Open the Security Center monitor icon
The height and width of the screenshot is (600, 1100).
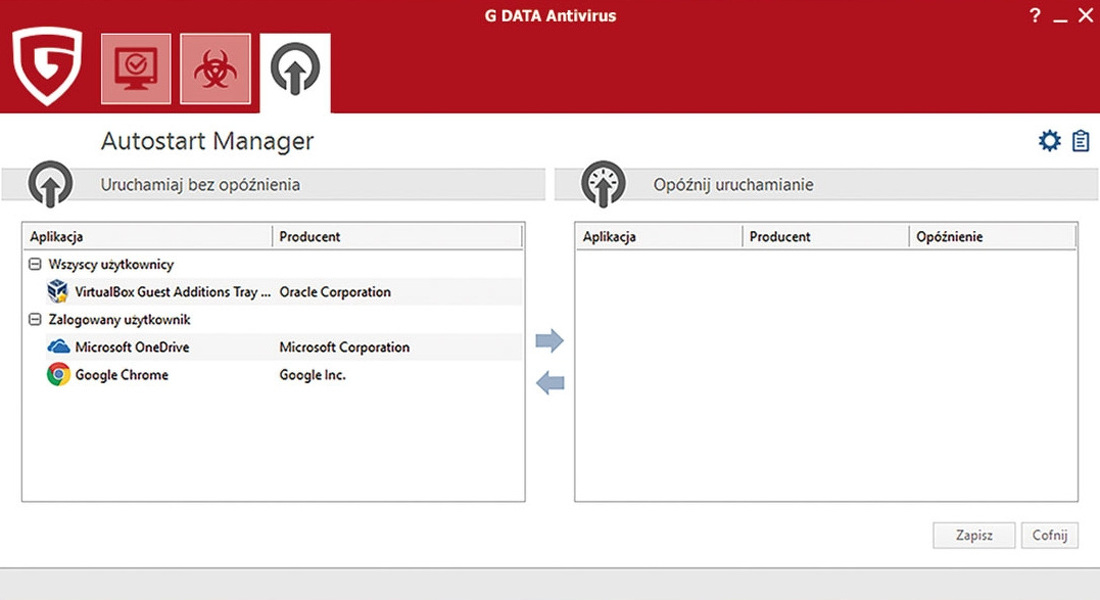[x=135, y=70]
